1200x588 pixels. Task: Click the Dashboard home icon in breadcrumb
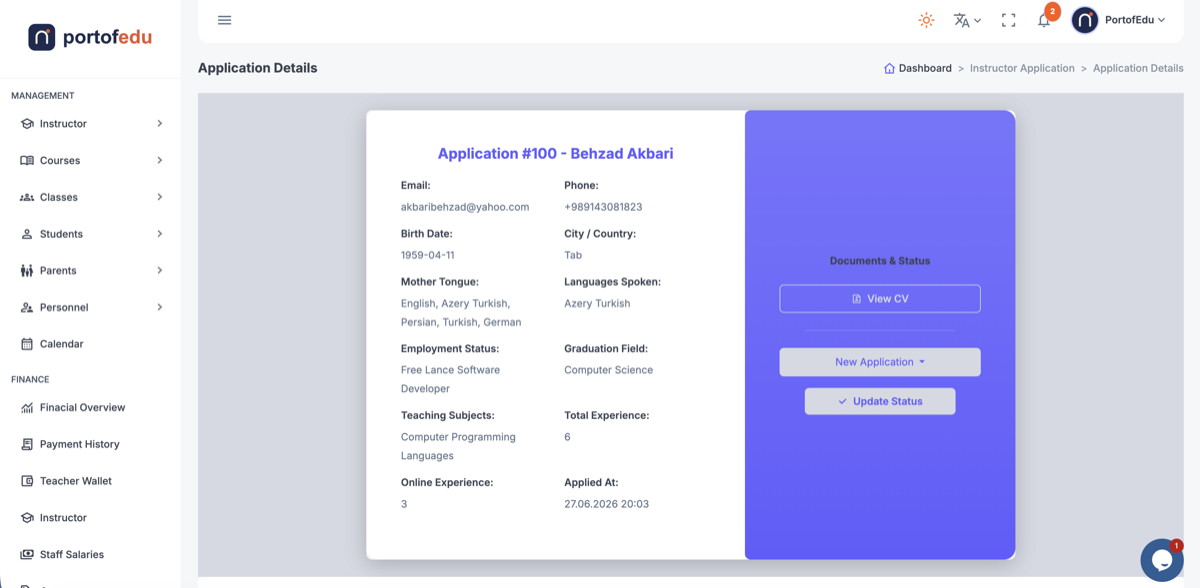coord(889,69)
